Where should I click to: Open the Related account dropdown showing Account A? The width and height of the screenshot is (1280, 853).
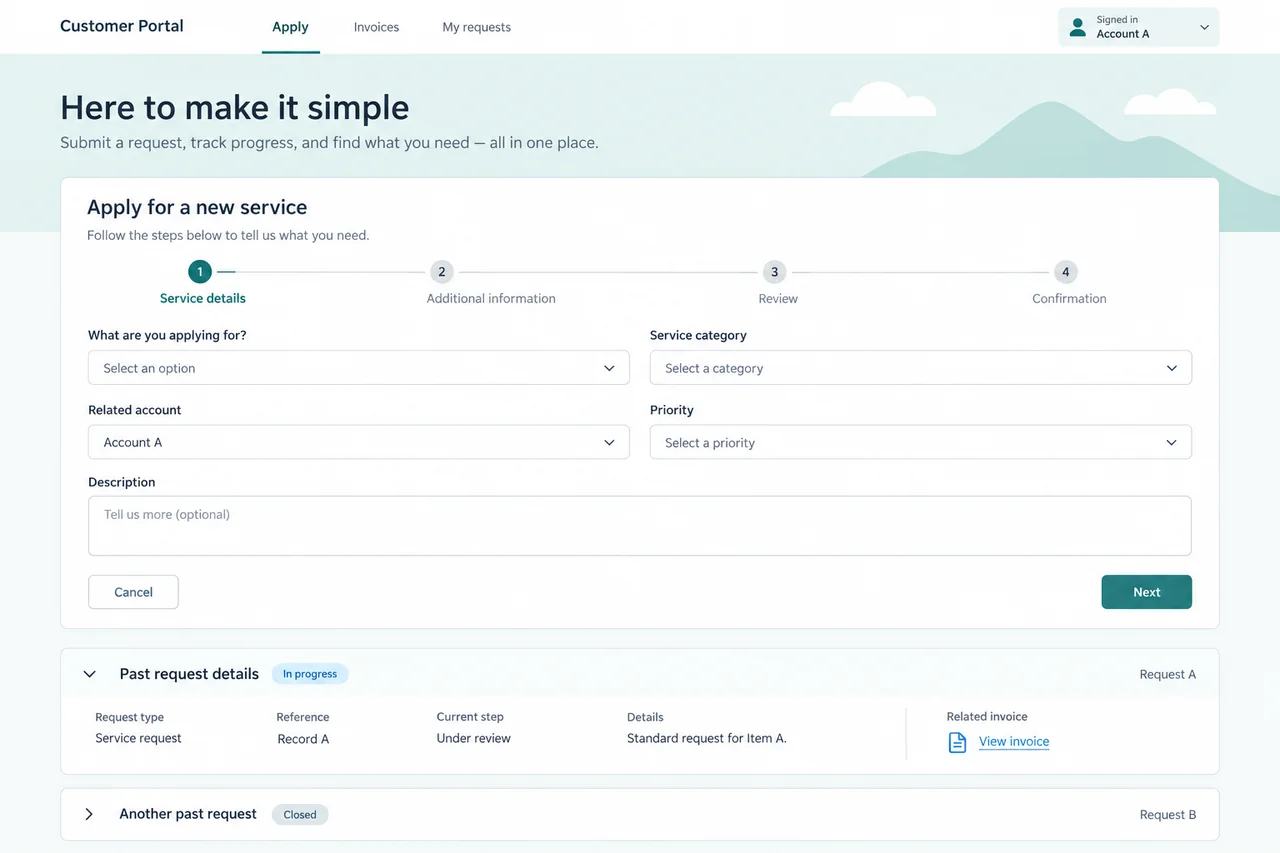(x=359, y=442)
